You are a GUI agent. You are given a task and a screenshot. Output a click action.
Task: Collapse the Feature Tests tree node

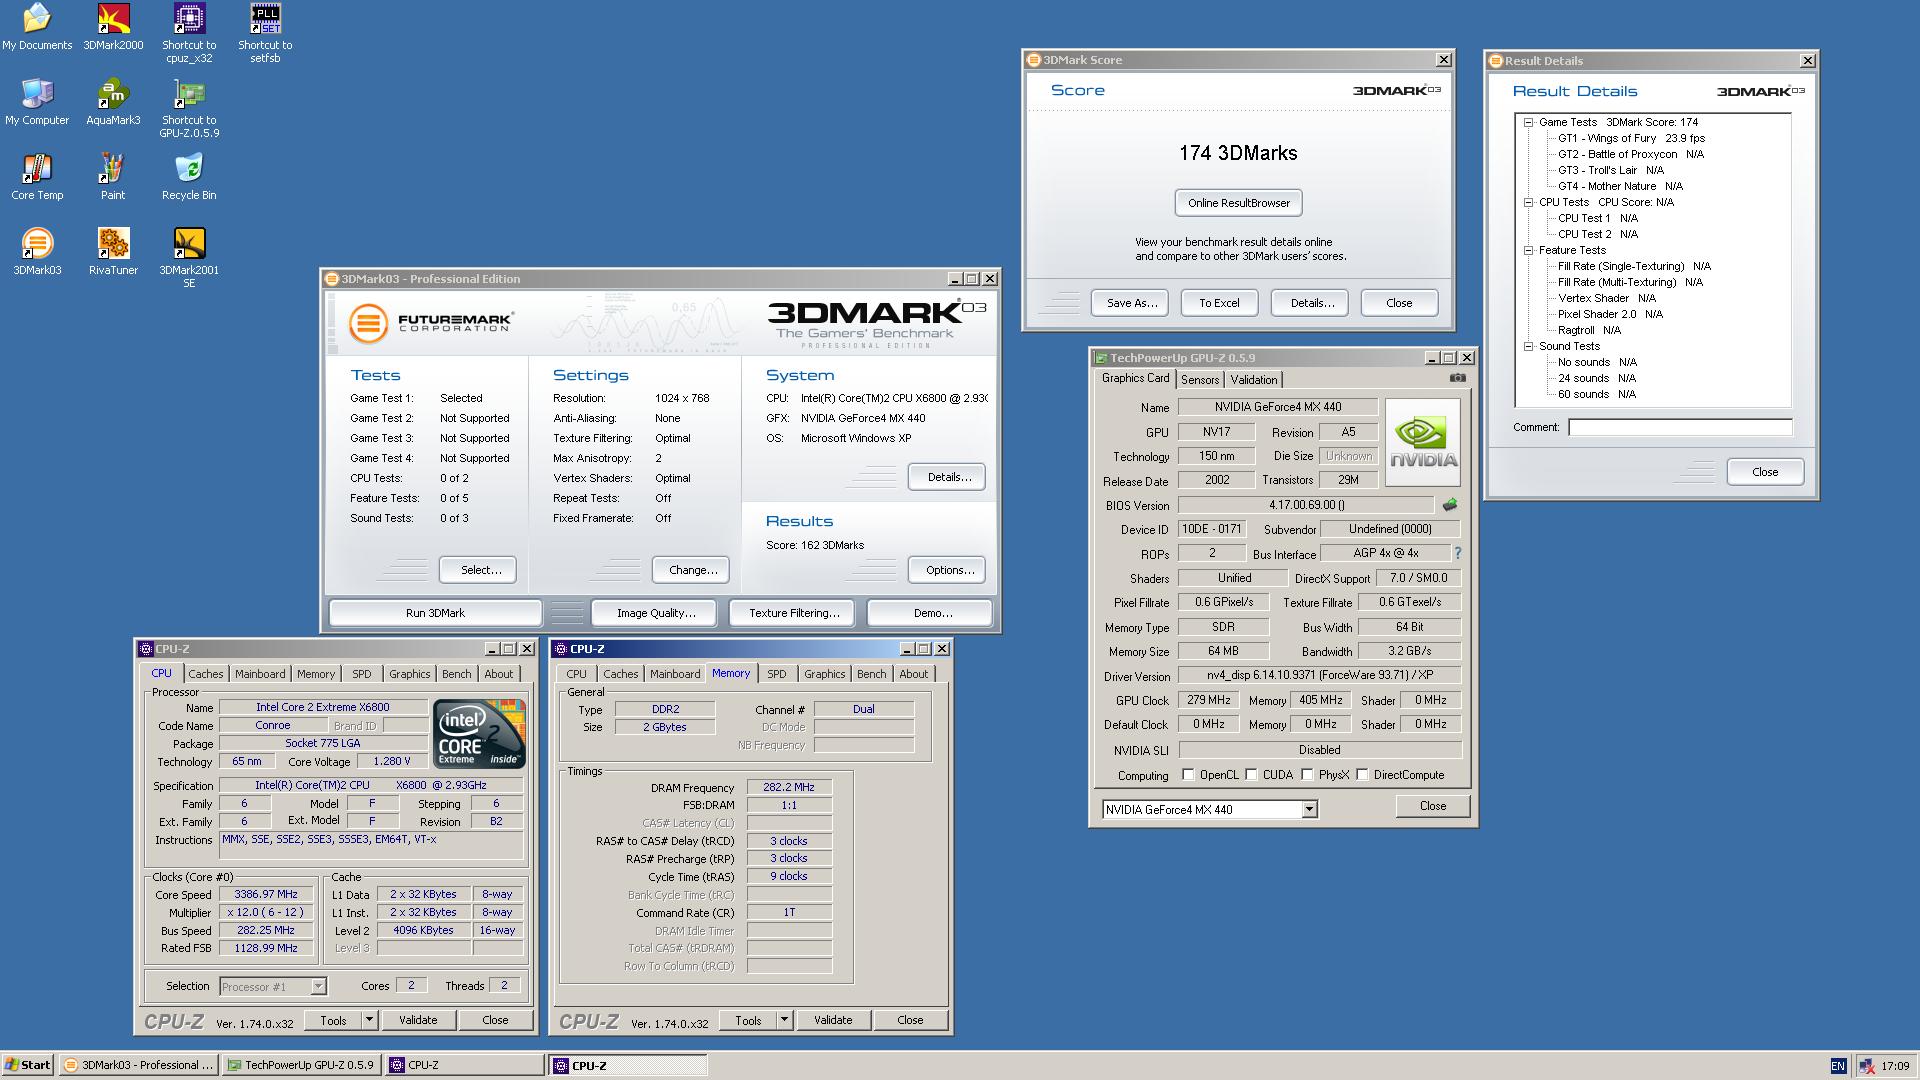pyautogui.click(x=1528, y=250)
